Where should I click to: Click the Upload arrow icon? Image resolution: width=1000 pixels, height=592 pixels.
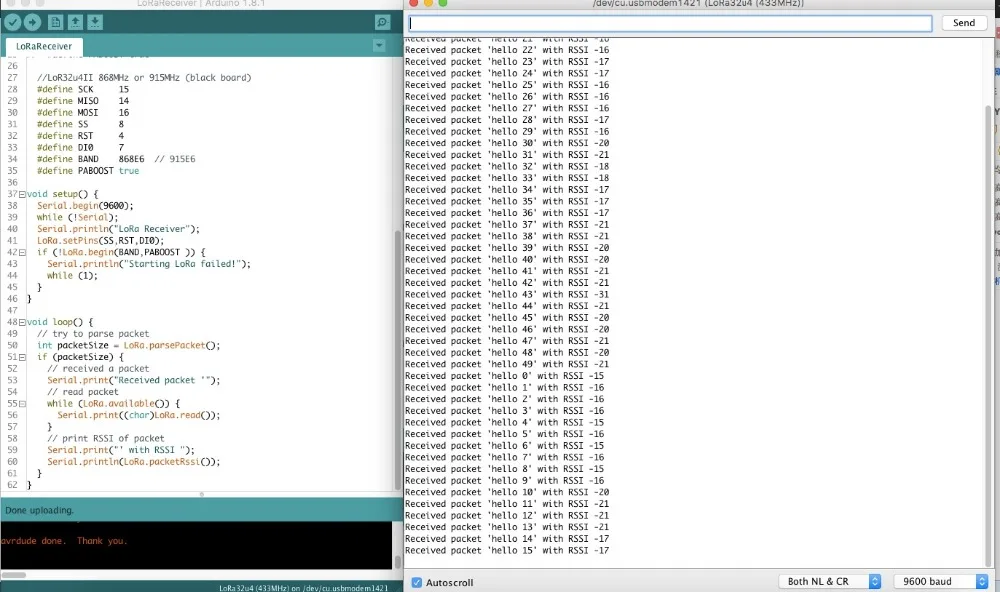[33, 22]
